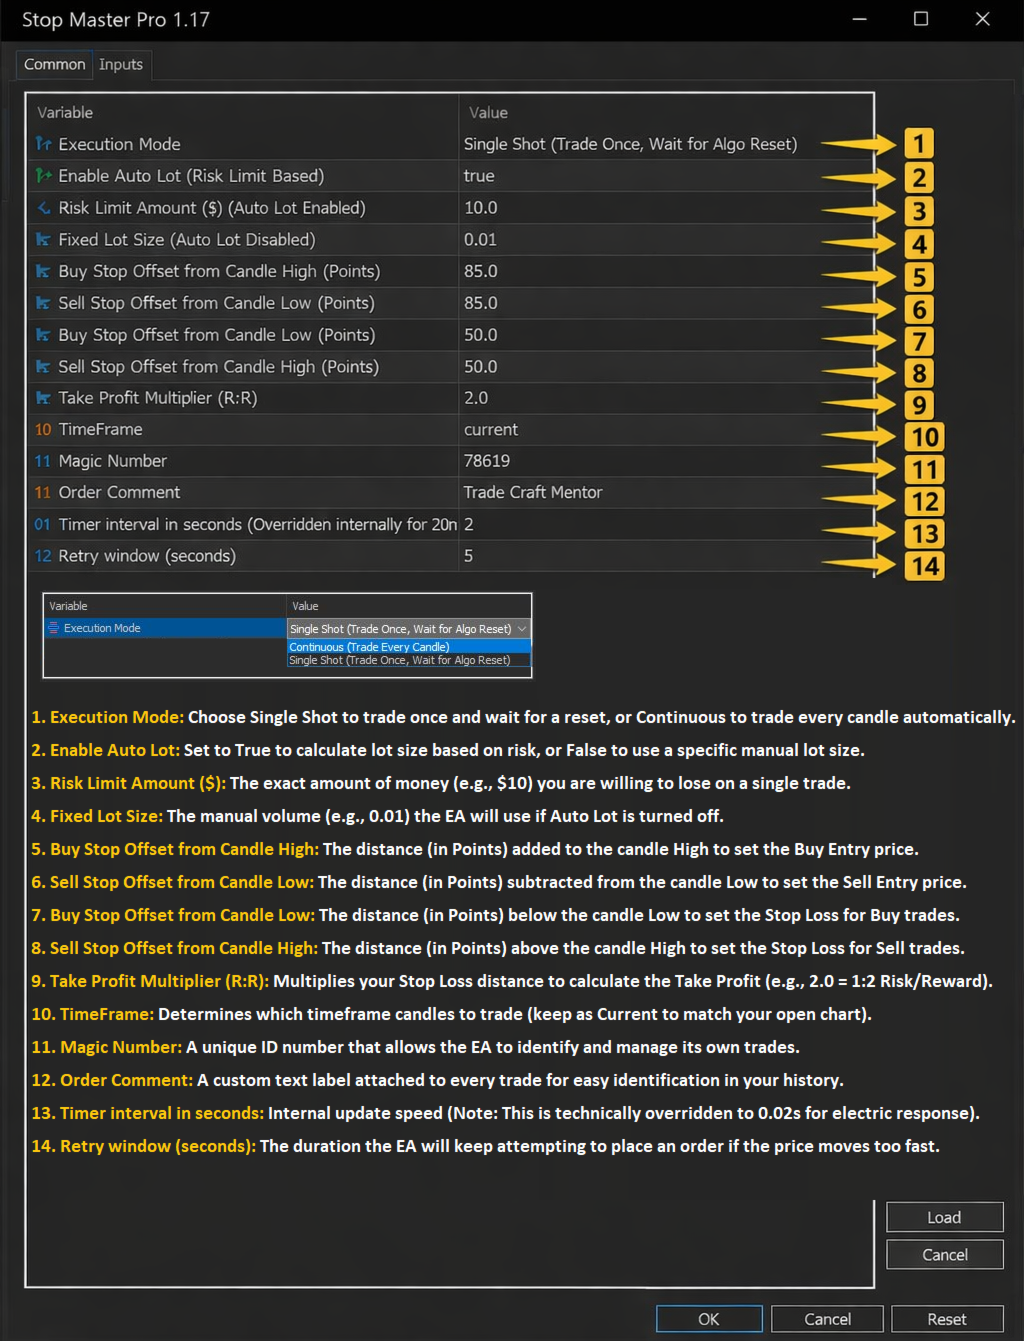Image resolution: width=1024 pixels, height=1341 pixels.
Task: Click the Risk Limit Amount row icon
Action: coord(43,208)
